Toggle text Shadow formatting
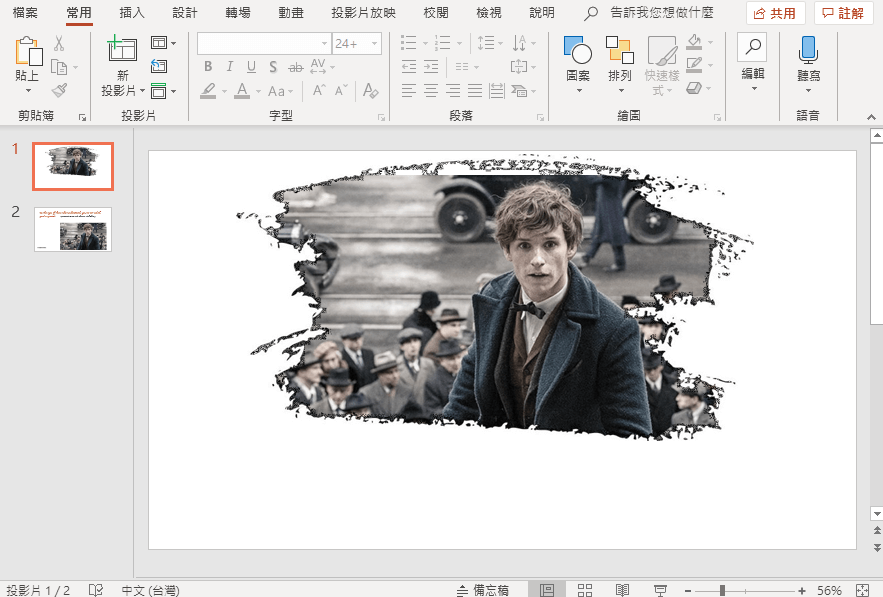This screenshot has width=883, height=597. pos(273,67)
